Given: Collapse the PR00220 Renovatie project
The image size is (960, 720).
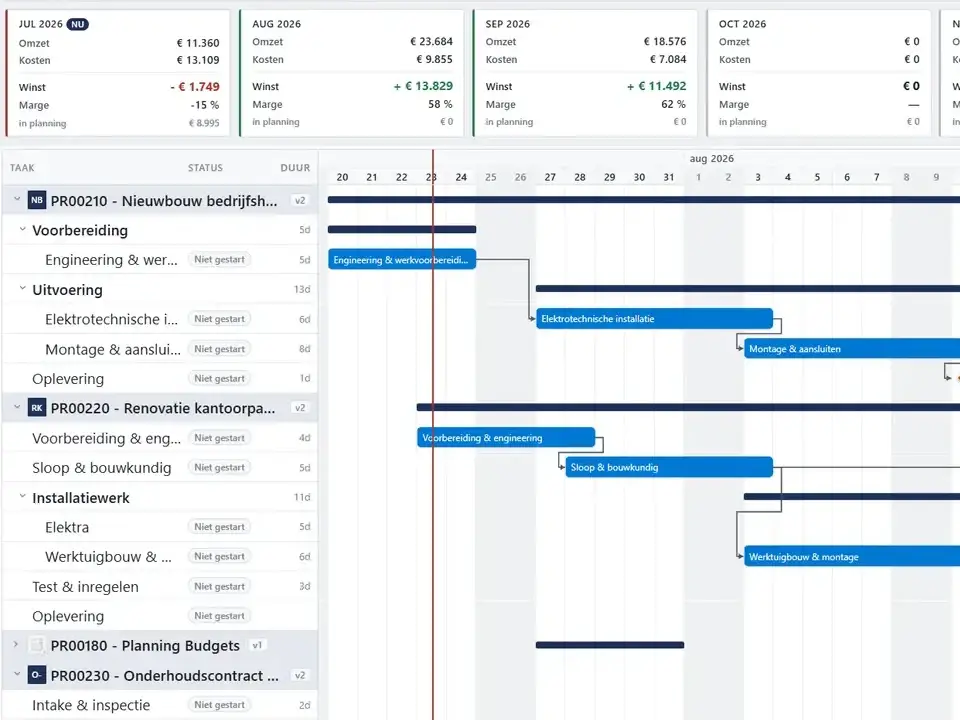Looking at the screenshot, I should click(x=17, y=407).
